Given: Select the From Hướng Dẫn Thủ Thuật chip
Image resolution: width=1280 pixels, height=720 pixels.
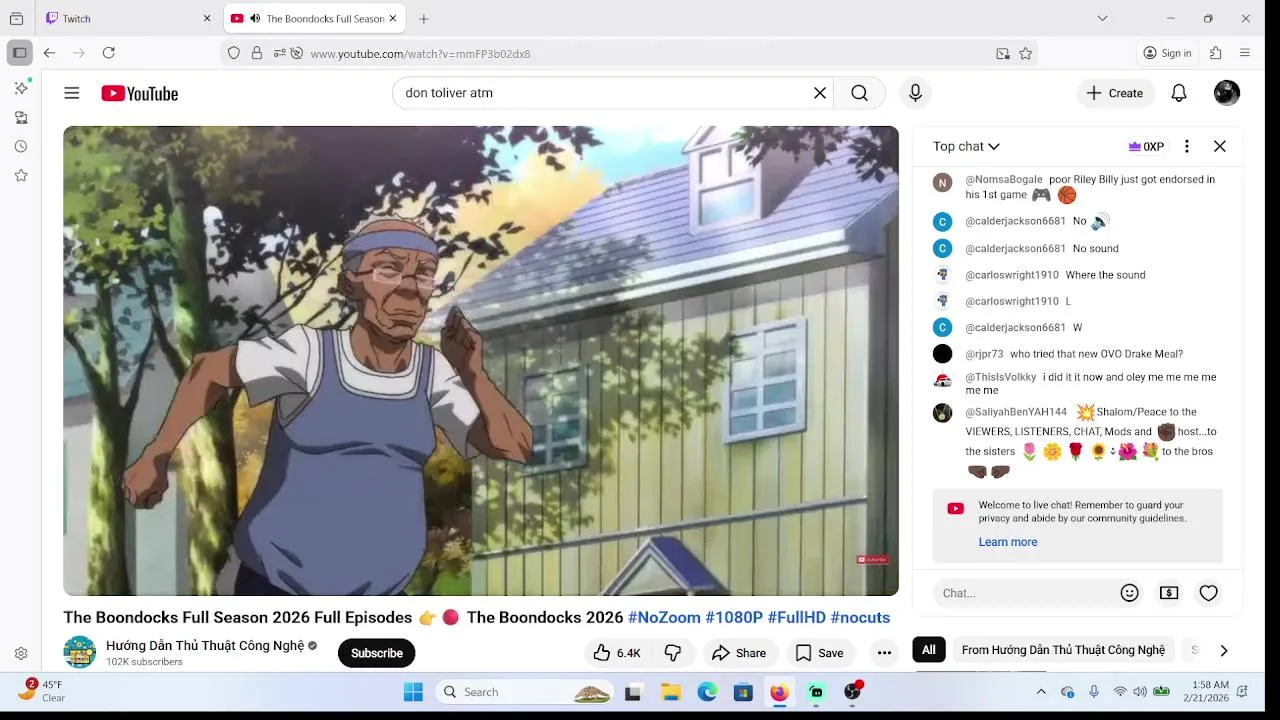Looking at the screenshot, I should coord(1063,650).
